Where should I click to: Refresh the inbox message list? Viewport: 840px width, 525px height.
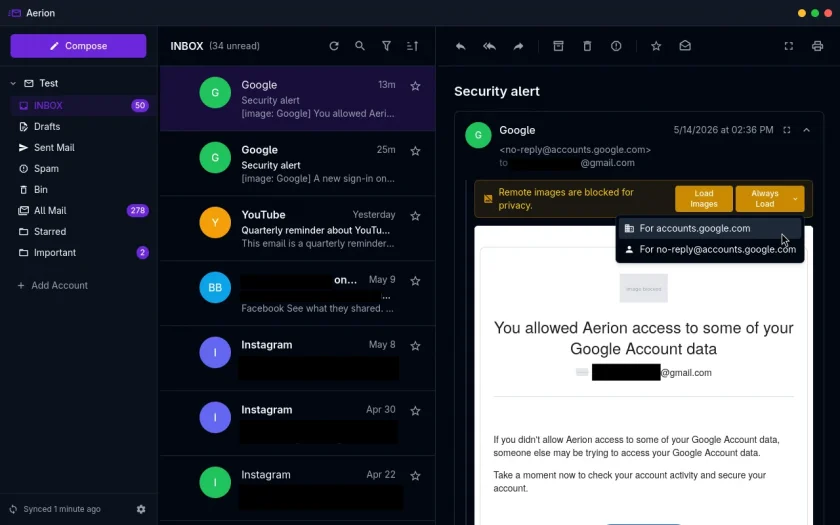coord(334,46)
